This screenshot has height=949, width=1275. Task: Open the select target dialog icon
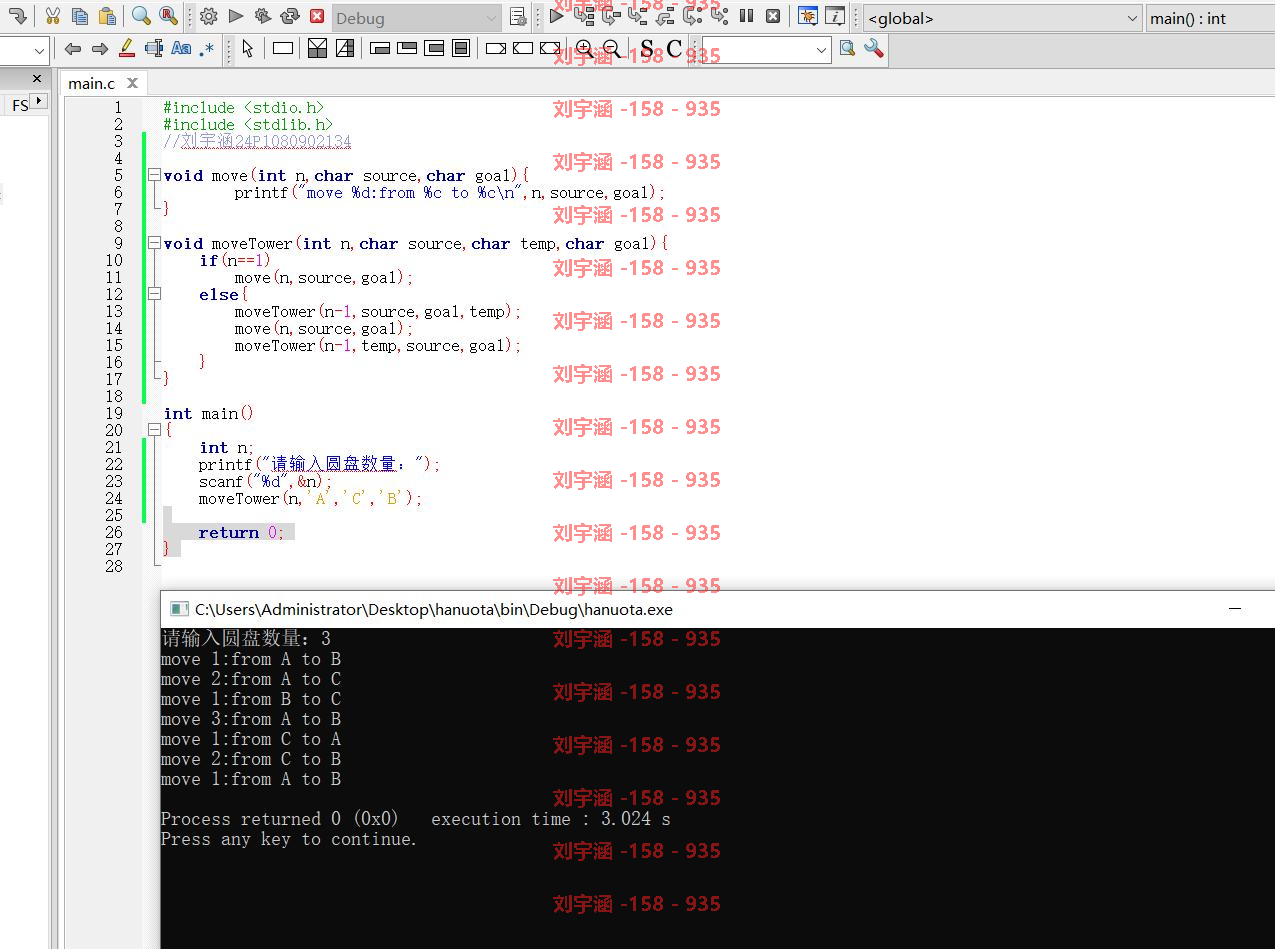coord(518,17)
